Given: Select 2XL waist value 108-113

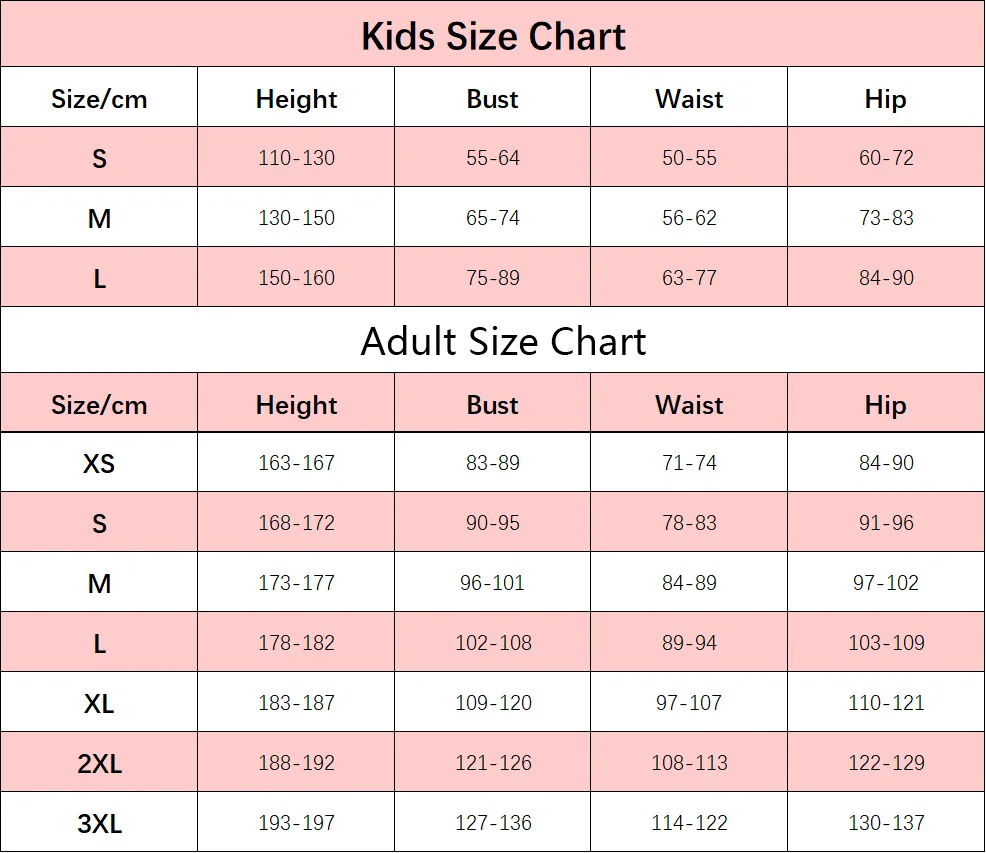Looking at the screenshot, I should (689, 762).
